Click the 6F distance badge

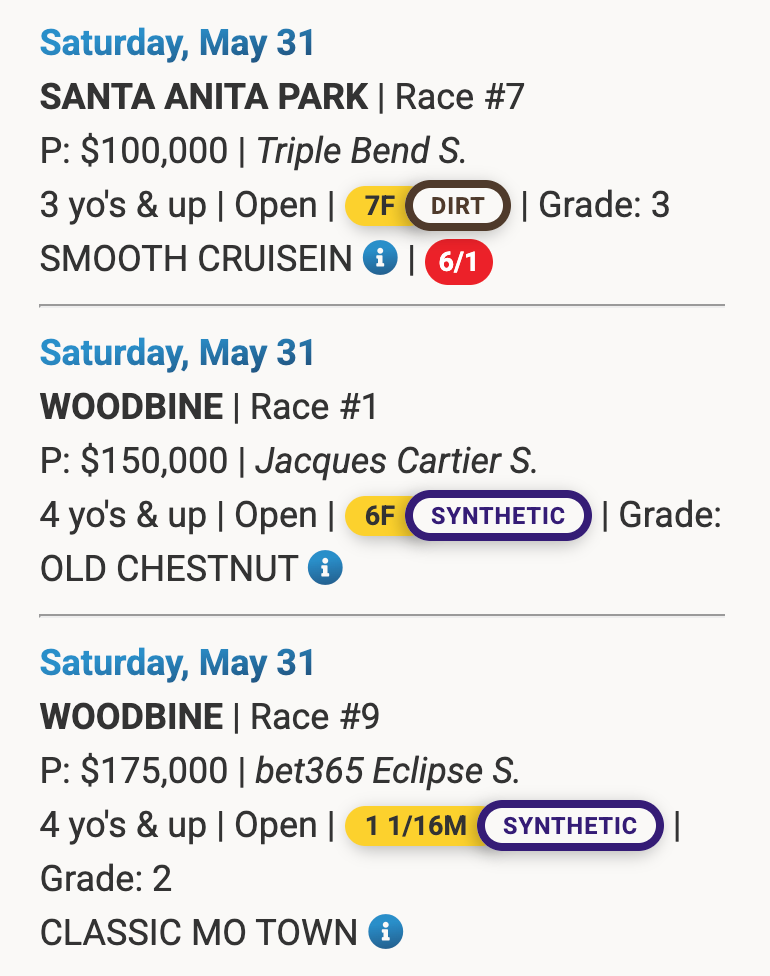380,516
